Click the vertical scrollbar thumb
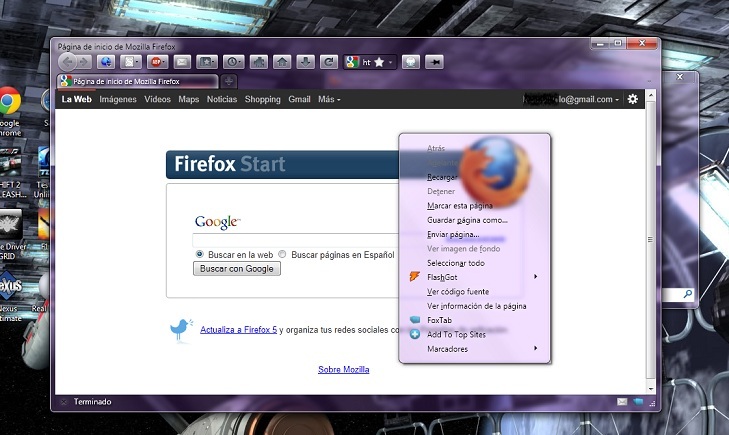 tap(651, 240)
